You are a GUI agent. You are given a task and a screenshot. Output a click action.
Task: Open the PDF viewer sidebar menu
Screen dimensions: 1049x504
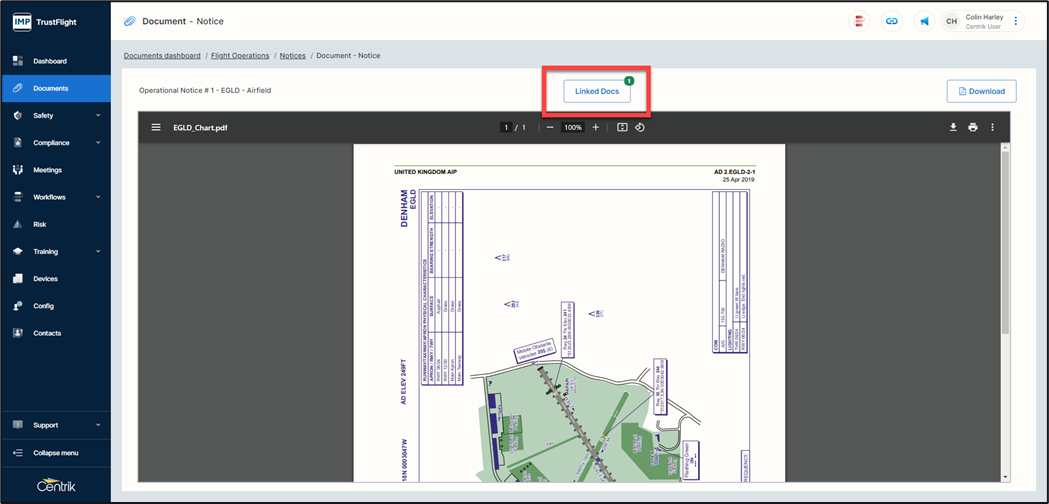[156, 128]
